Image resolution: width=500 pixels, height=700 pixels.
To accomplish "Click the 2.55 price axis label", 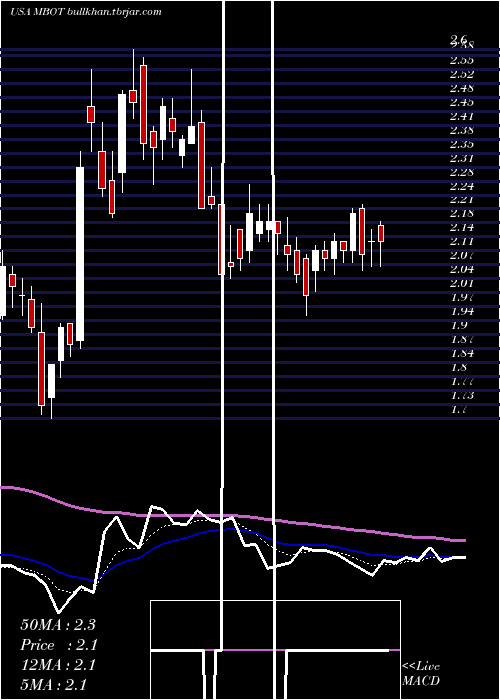I will tap(462, 60).
